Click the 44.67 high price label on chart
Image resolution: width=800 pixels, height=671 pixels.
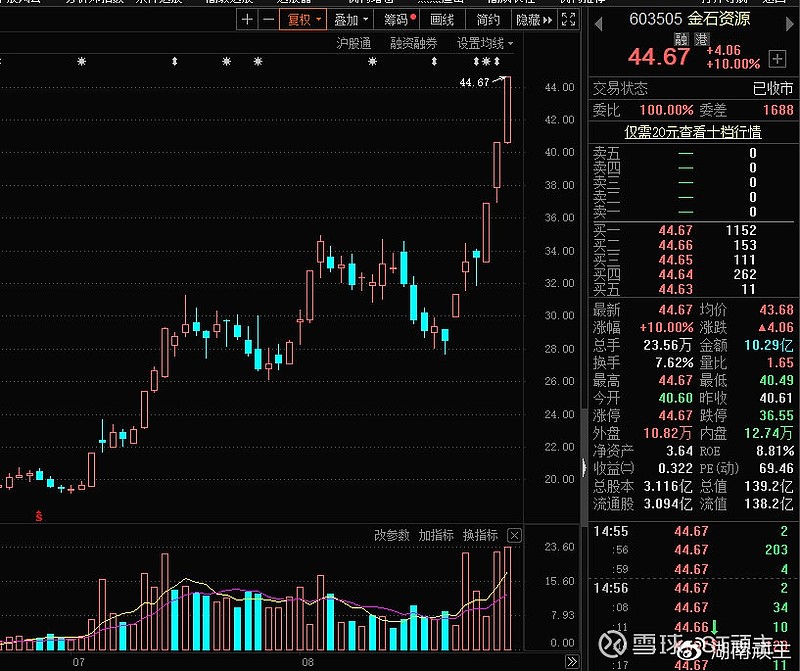(x=474, y=82)
